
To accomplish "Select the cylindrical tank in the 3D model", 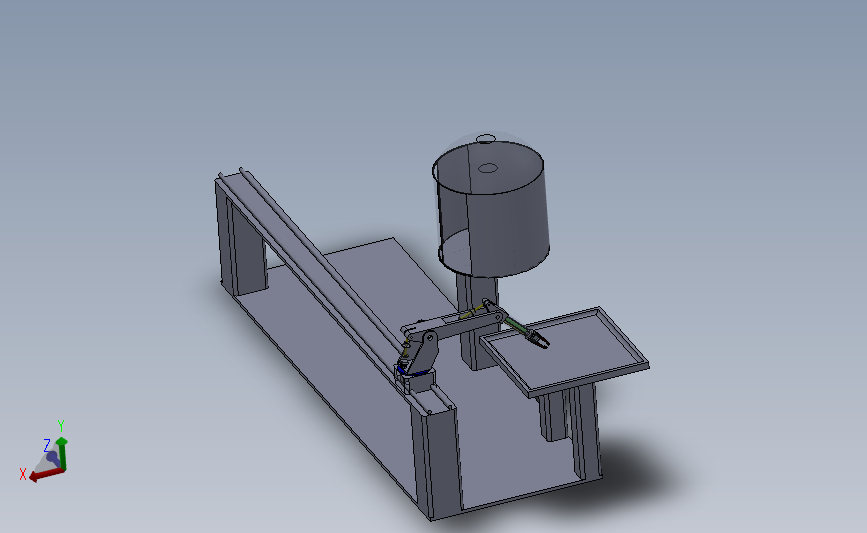I will (x=491, y=207).
